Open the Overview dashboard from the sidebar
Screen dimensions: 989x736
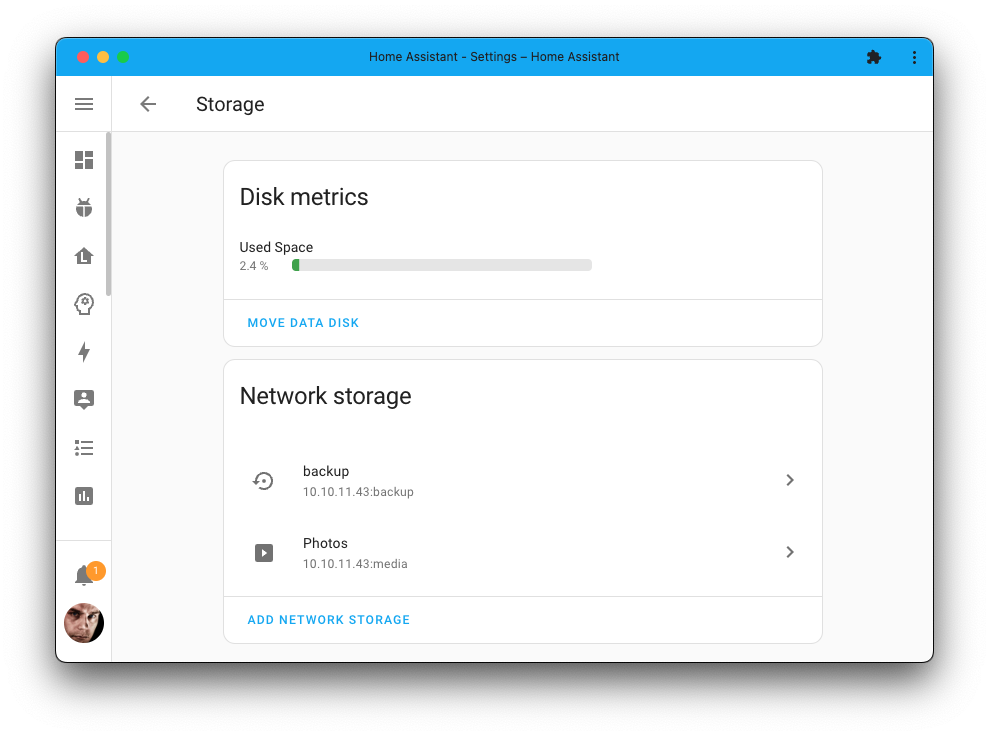coord(84,160)
